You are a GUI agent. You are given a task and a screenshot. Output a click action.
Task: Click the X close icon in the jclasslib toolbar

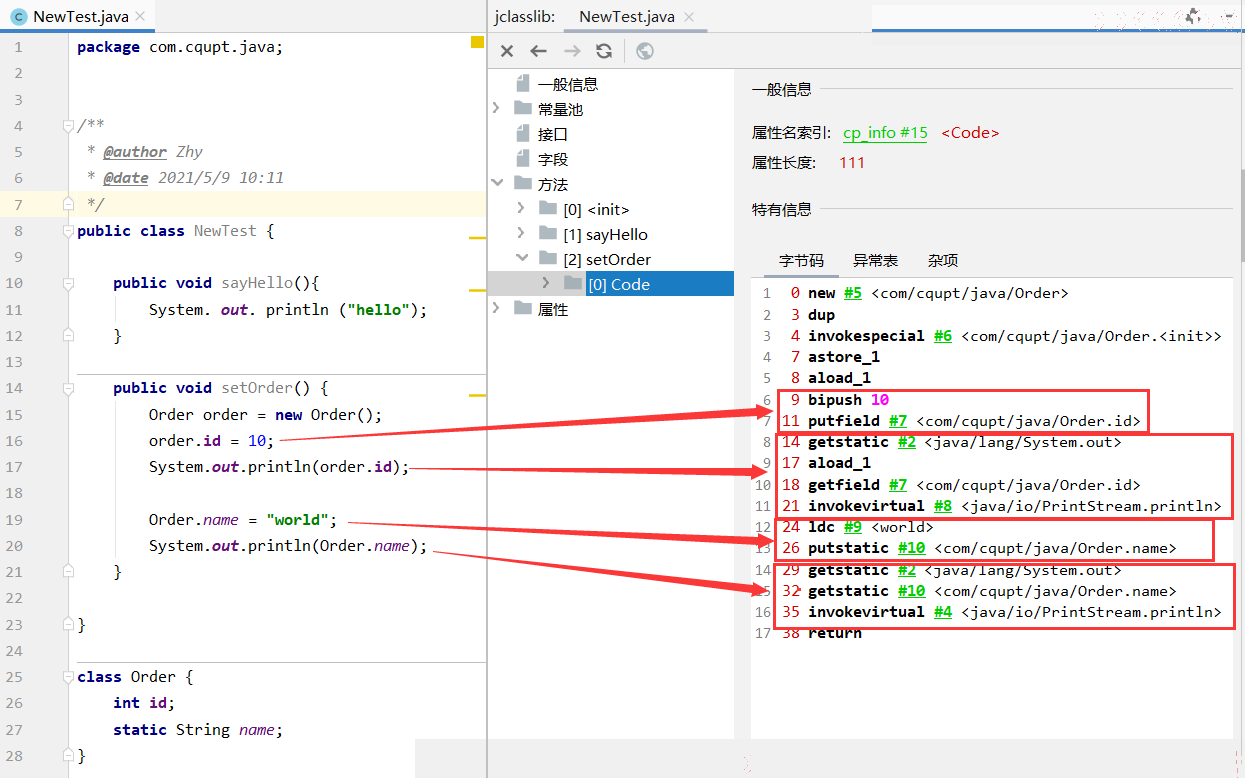(x=507, y=51)
